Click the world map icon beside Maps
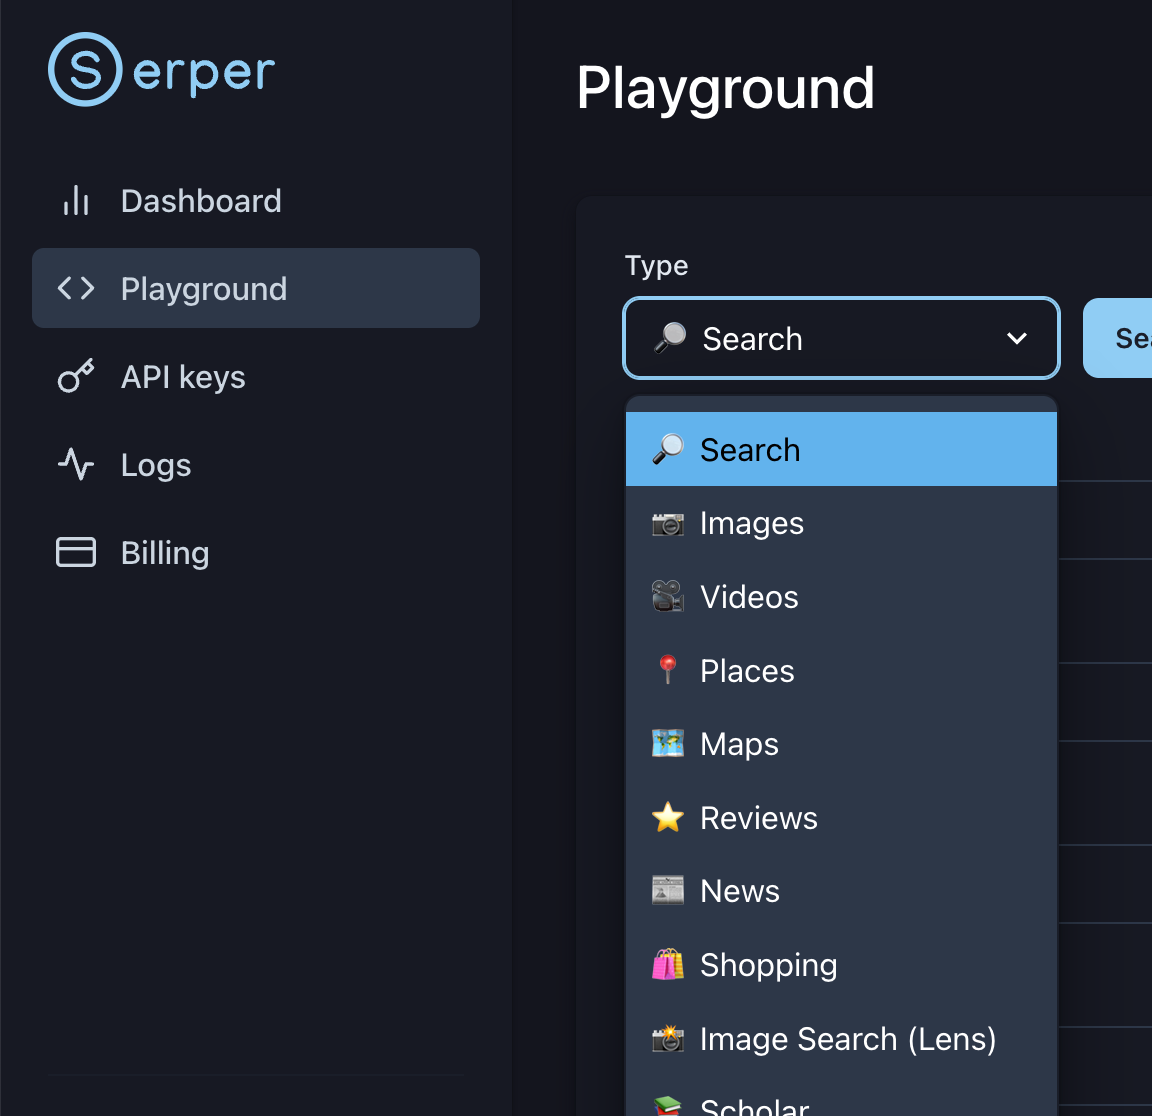Image resolution: width=1152 pixels, height=1116 pixels. (x=668, y=744)
